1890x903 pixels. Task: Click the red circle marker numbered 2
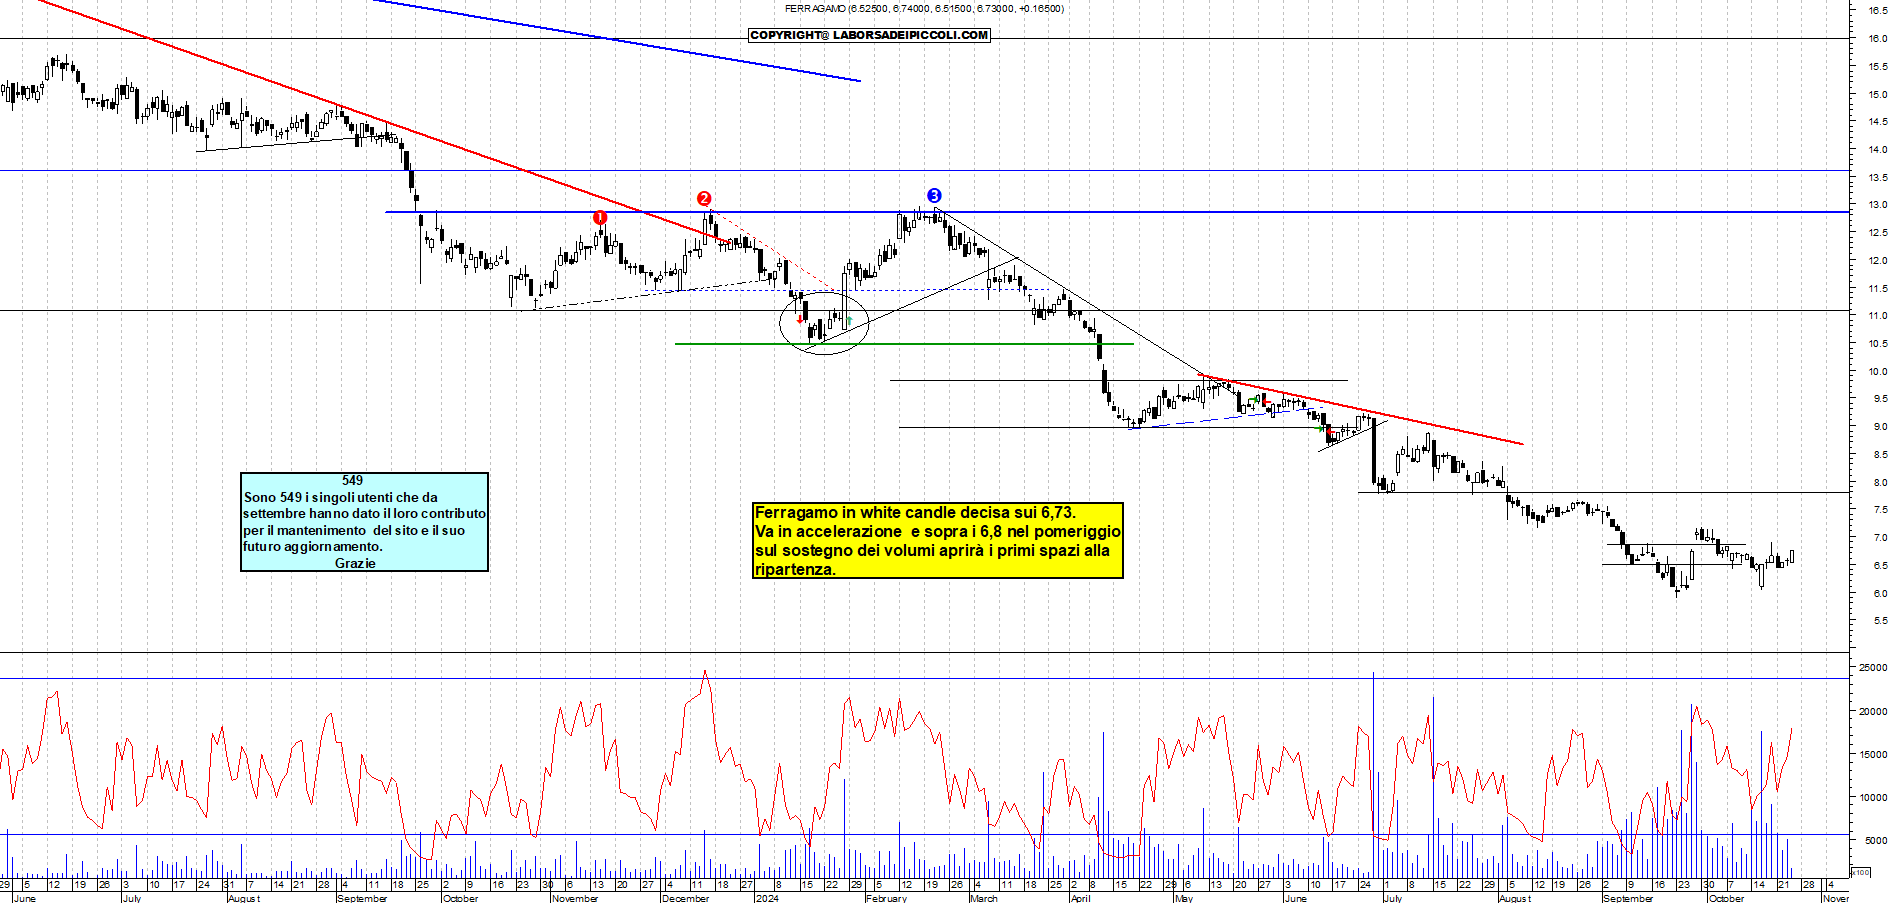704,199
